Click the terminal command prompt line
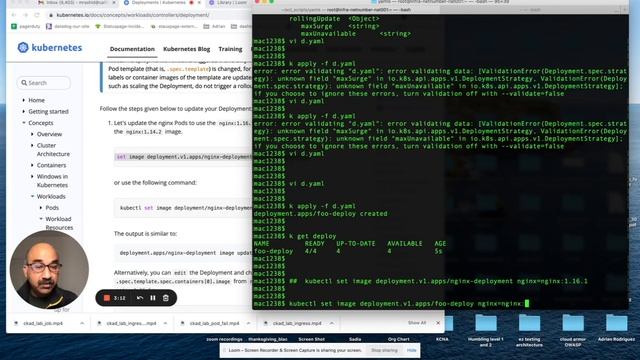This screenshot has width=640, height=360. click(391, 304)
